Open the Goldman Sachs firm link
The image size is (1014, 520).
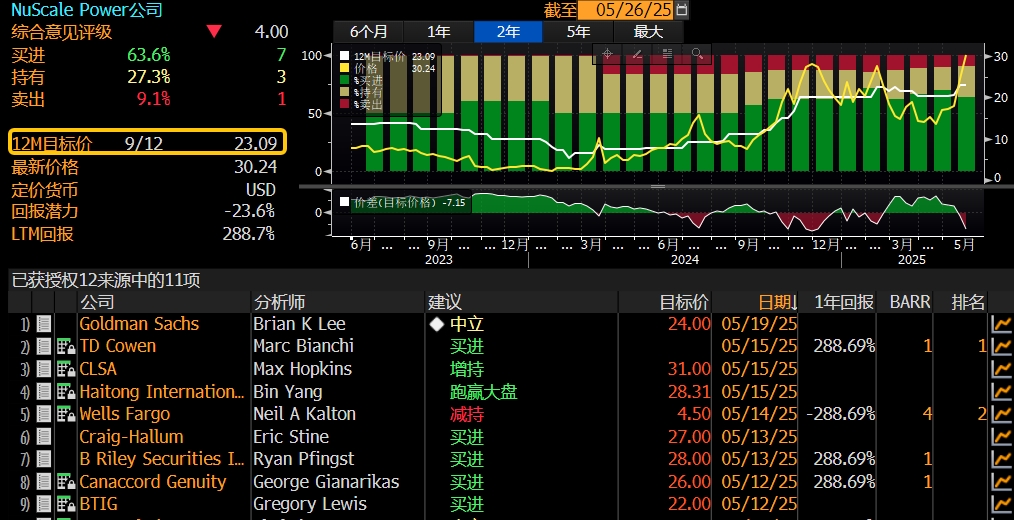point(139,324)
